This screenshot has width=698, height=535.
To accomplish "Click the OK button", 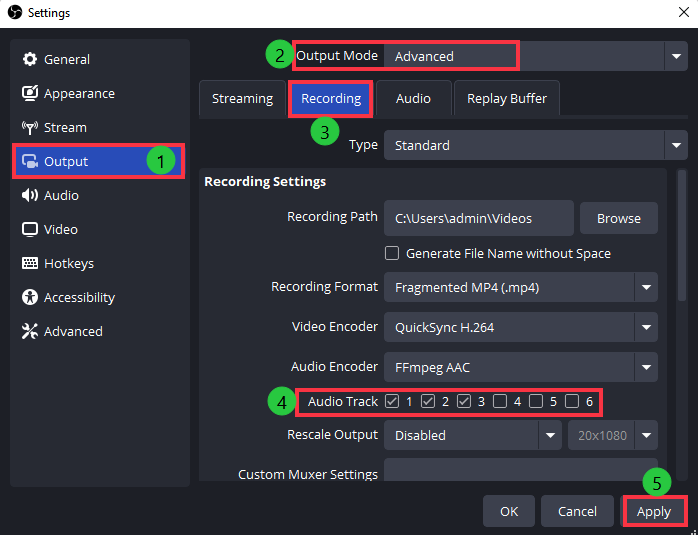I will point(509,511).
